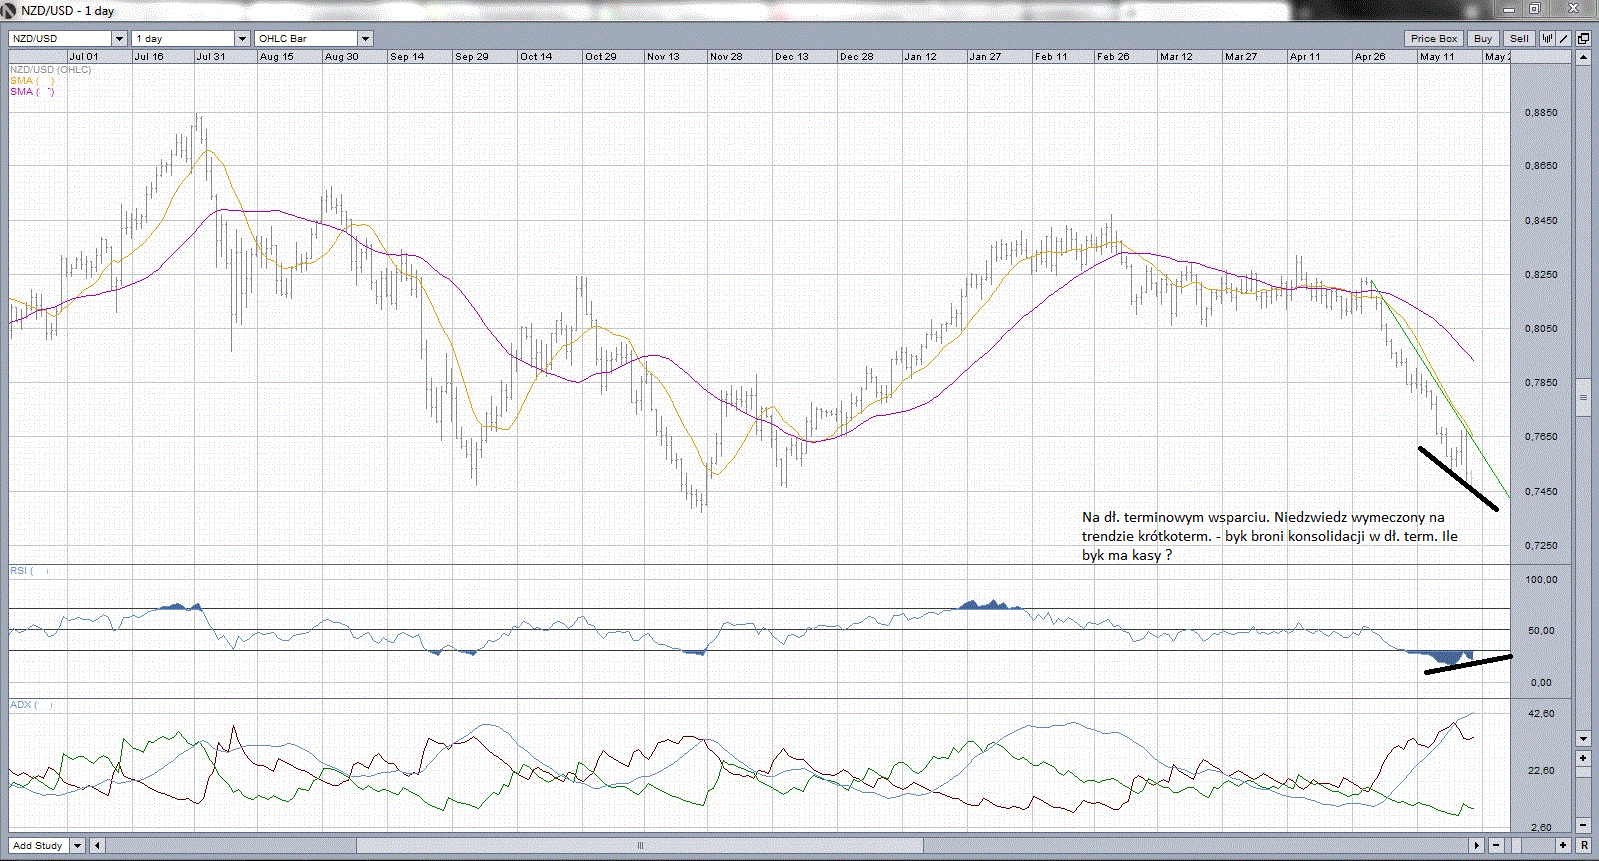Toggle the Price Box display
The image size is (1599, 861).
tap(1434, 38)
